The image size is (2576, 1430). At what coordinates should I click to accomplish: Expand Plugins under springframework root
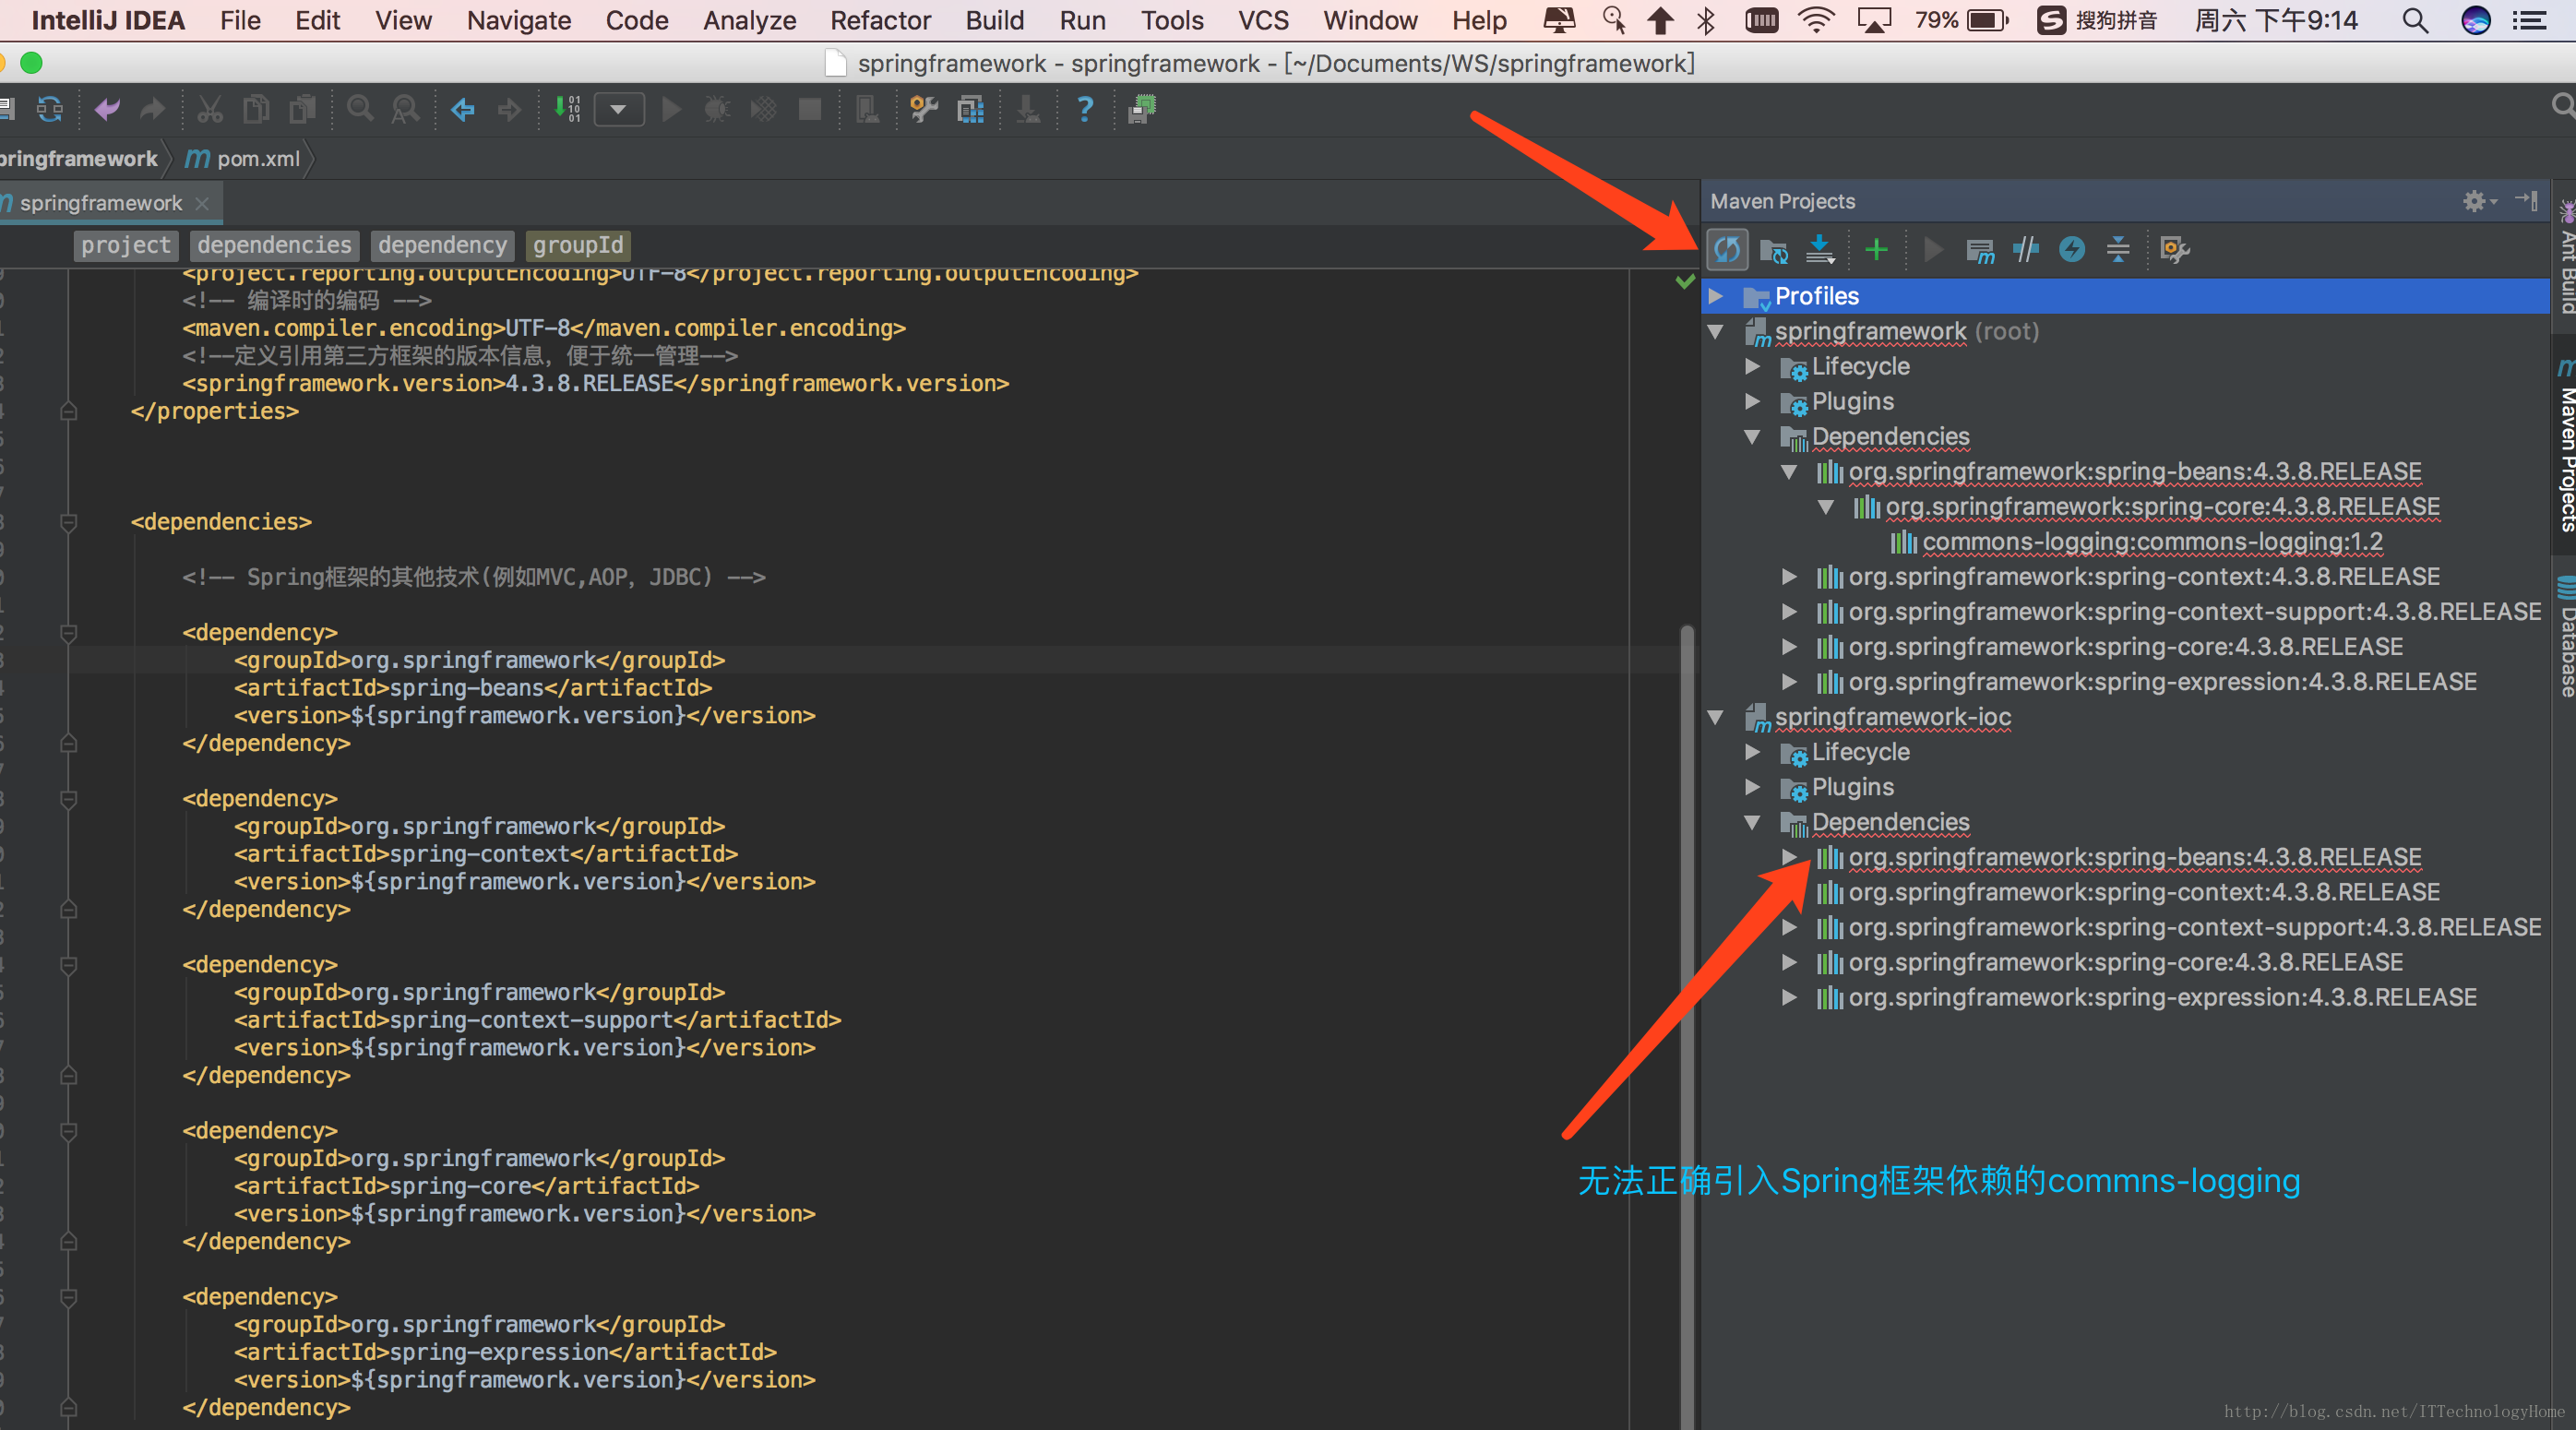pyautogui.click(x=1752, y=401)
